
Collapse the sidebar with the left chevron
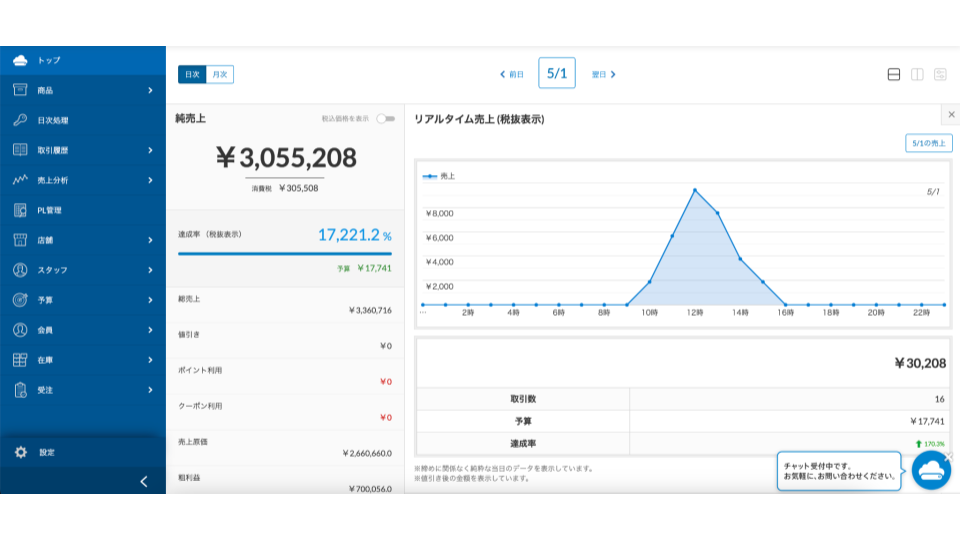coord(143,481)
